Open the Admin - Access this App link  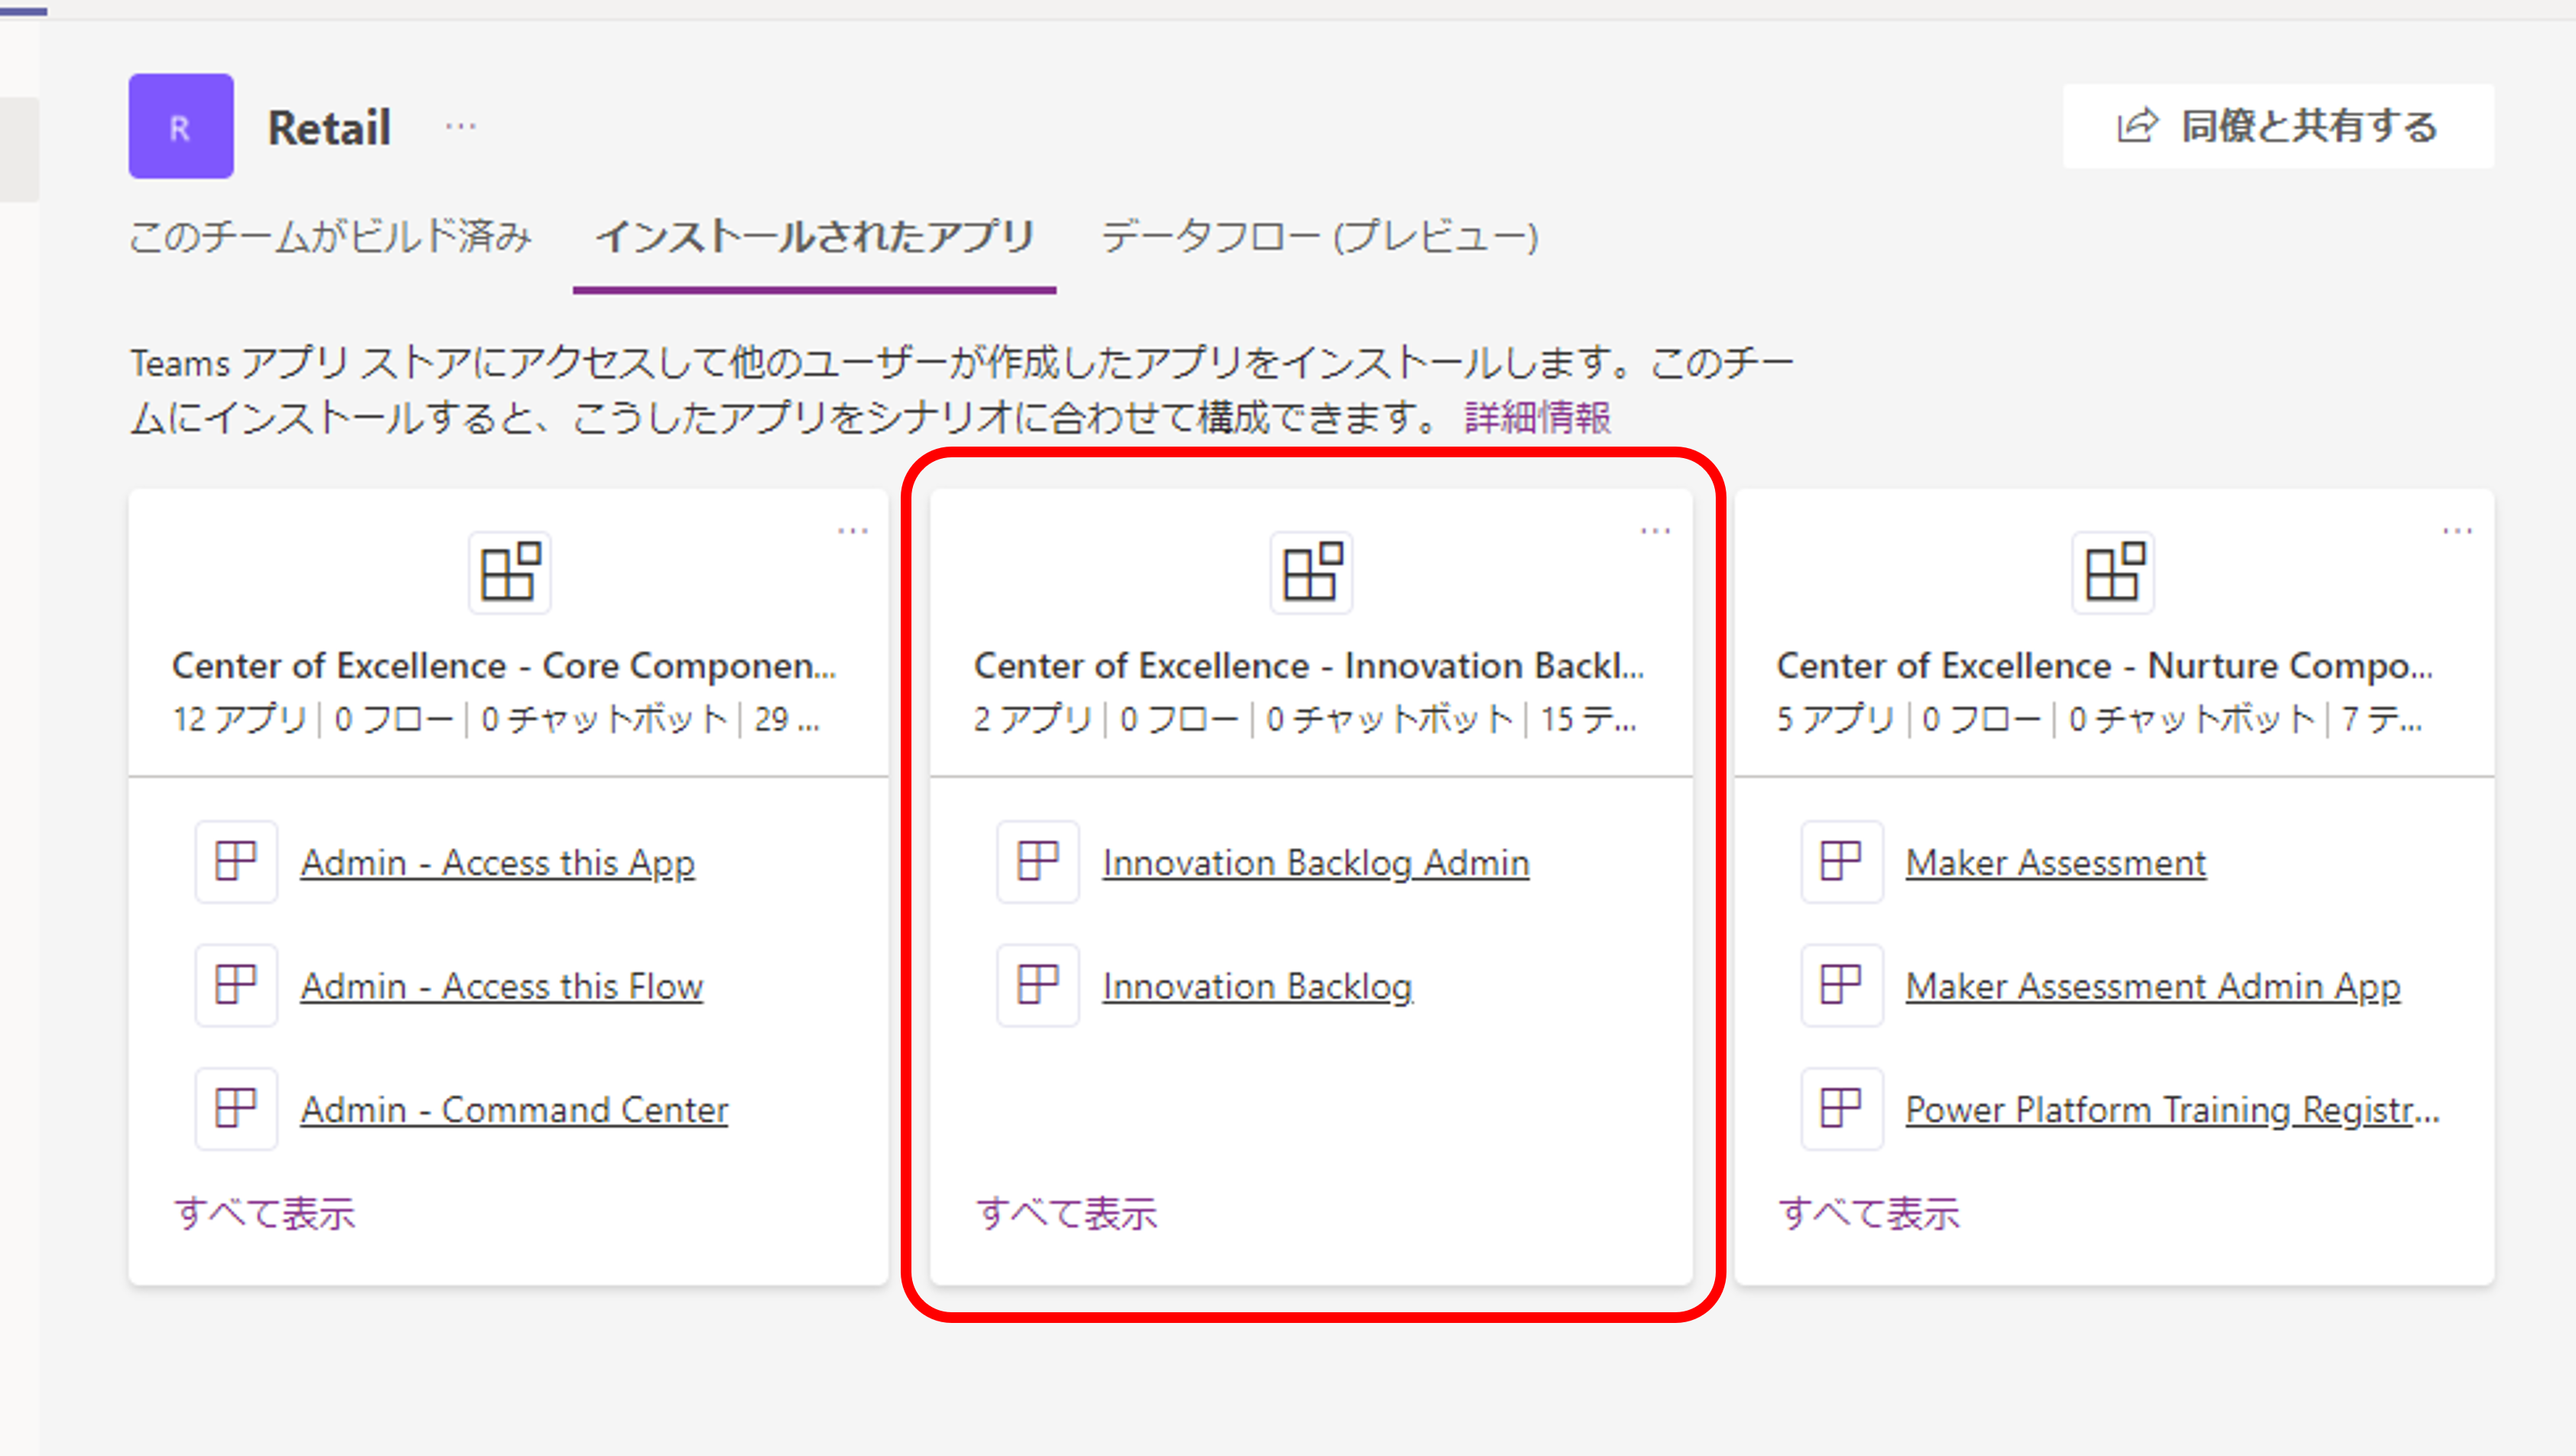(x=498, y=863)
